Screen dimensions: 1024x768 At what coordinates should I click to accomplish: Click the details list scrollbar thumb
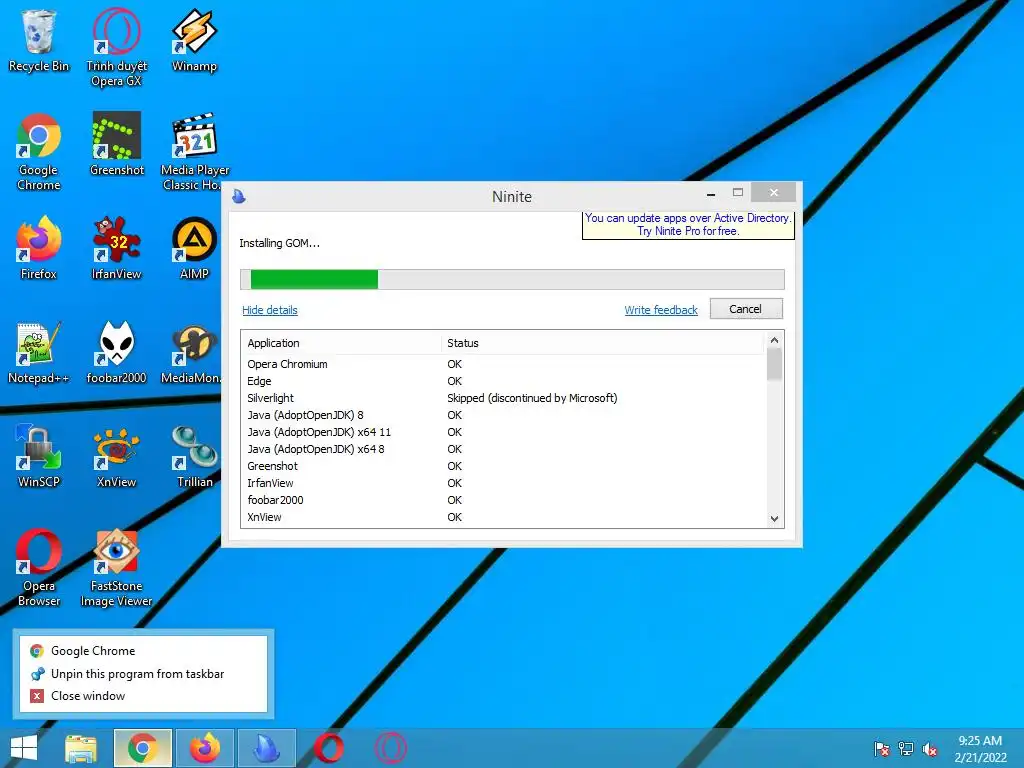(x=775, y=364)
